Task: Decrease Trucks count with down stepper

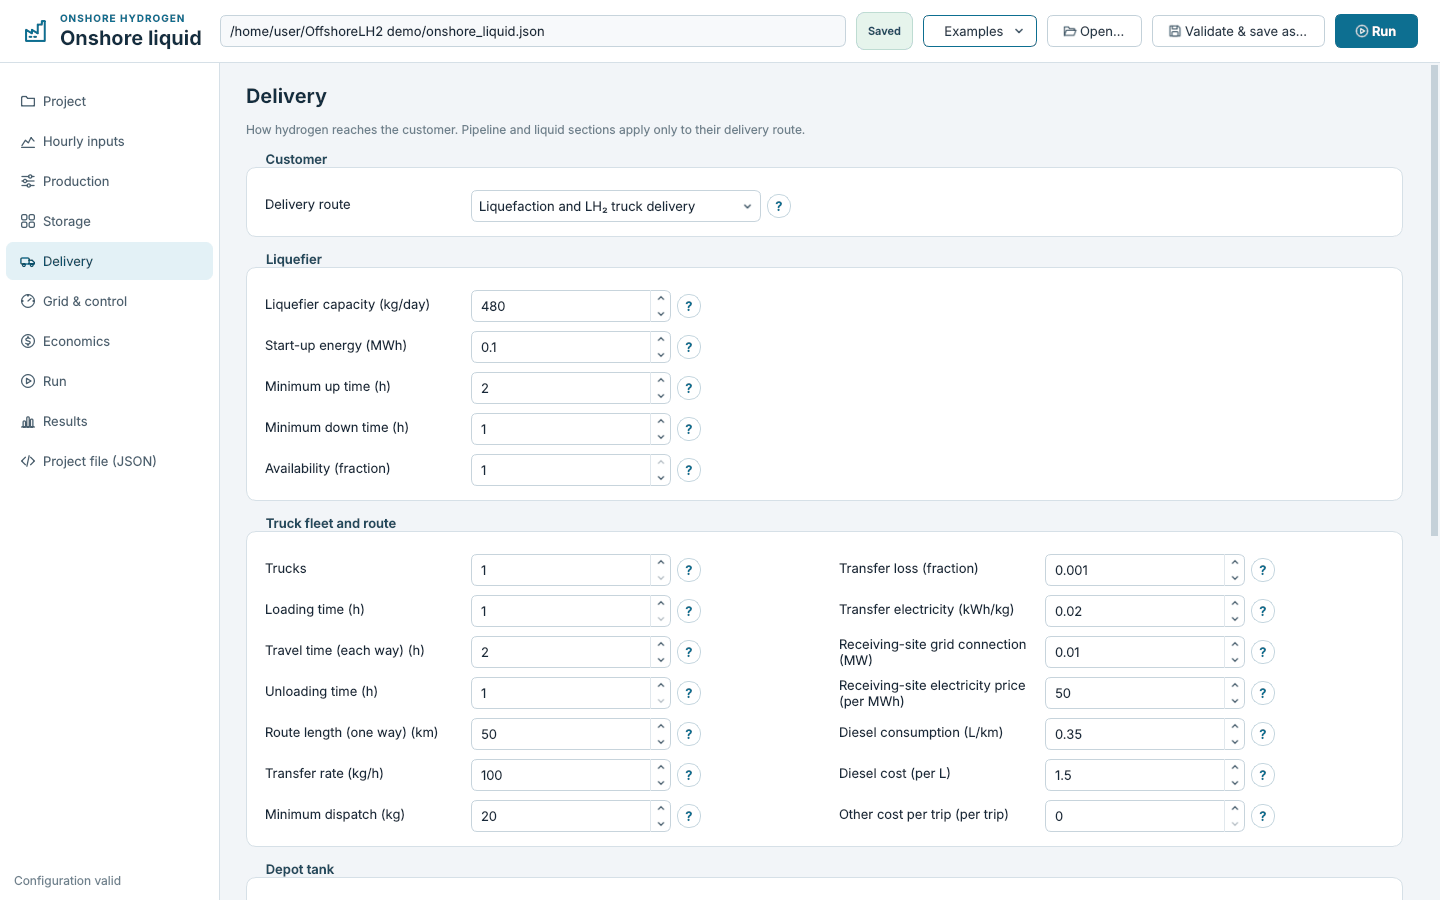Action: 661,578
